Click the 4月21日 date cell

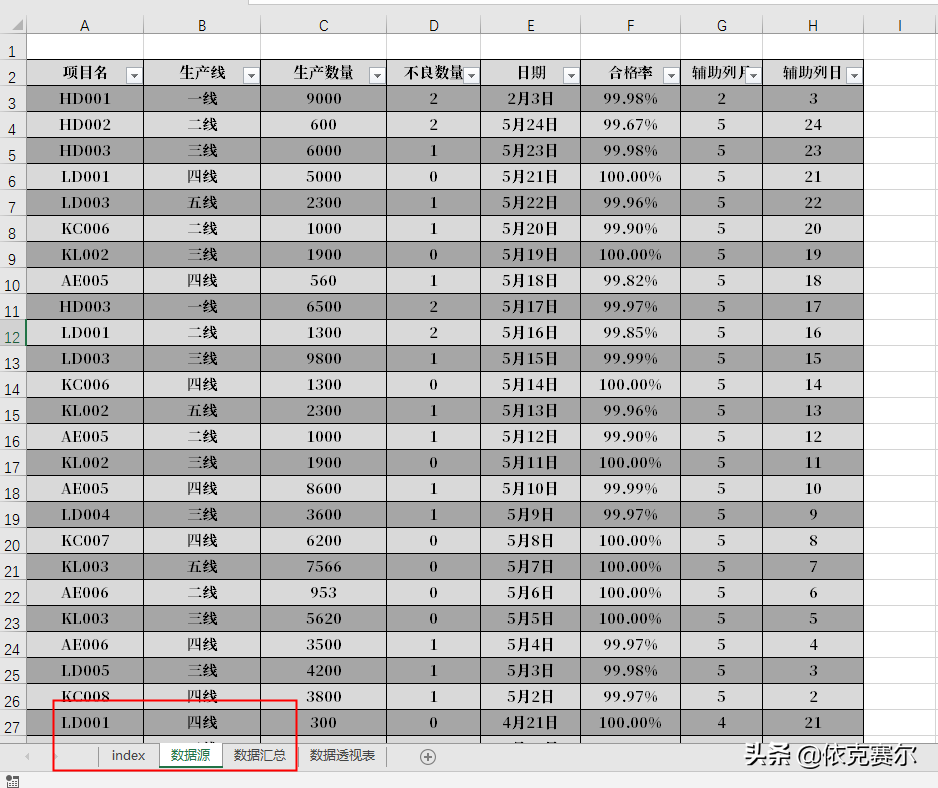[531, 723]
